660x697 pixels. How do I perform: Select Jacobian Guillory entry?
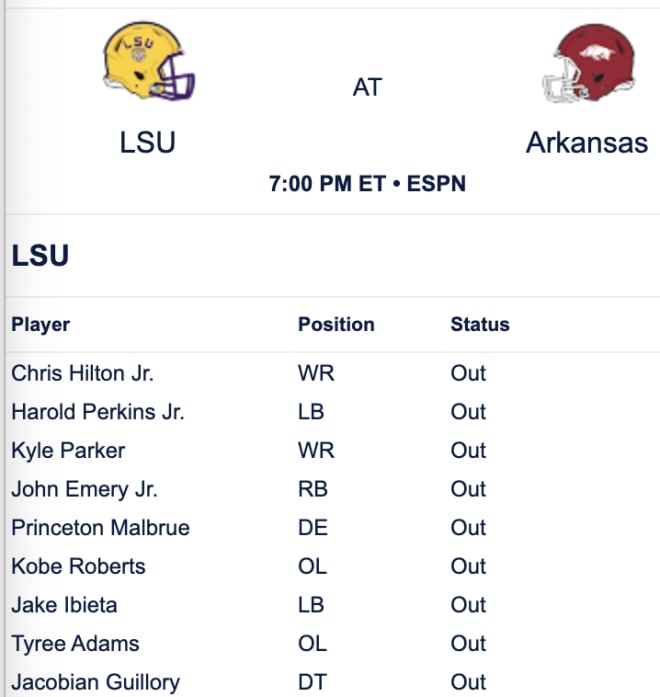click(x=96, y=682)
